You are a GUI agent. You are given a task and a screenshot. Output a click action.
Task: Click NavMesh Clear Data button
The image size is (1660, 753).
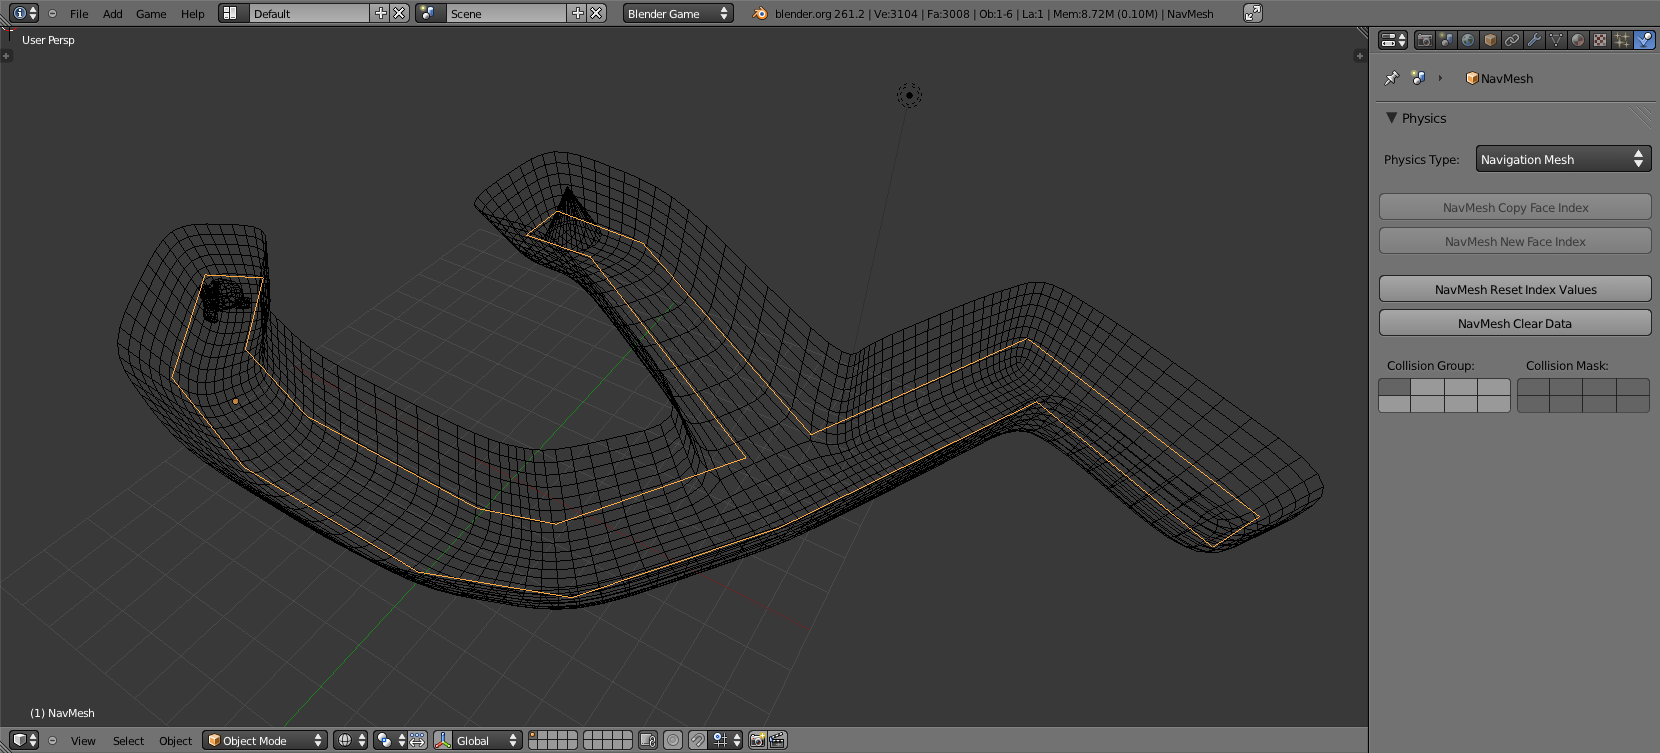1515,323
